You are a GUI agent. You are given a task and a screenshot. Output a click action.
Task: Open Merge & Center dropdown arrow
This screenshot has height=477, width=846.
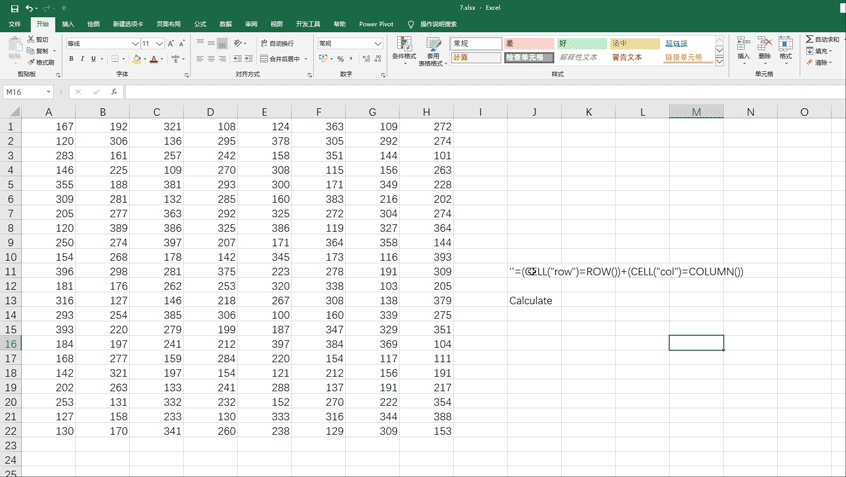coord(306,59)
